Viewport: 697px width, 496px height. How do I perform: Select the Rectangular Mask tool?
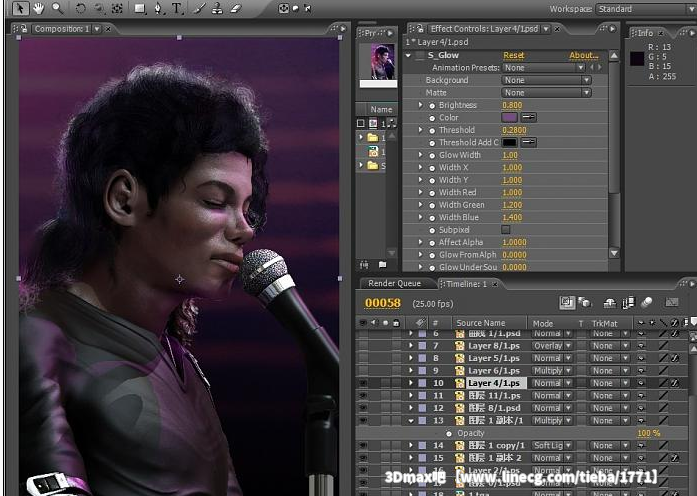(x=140, y=8)
